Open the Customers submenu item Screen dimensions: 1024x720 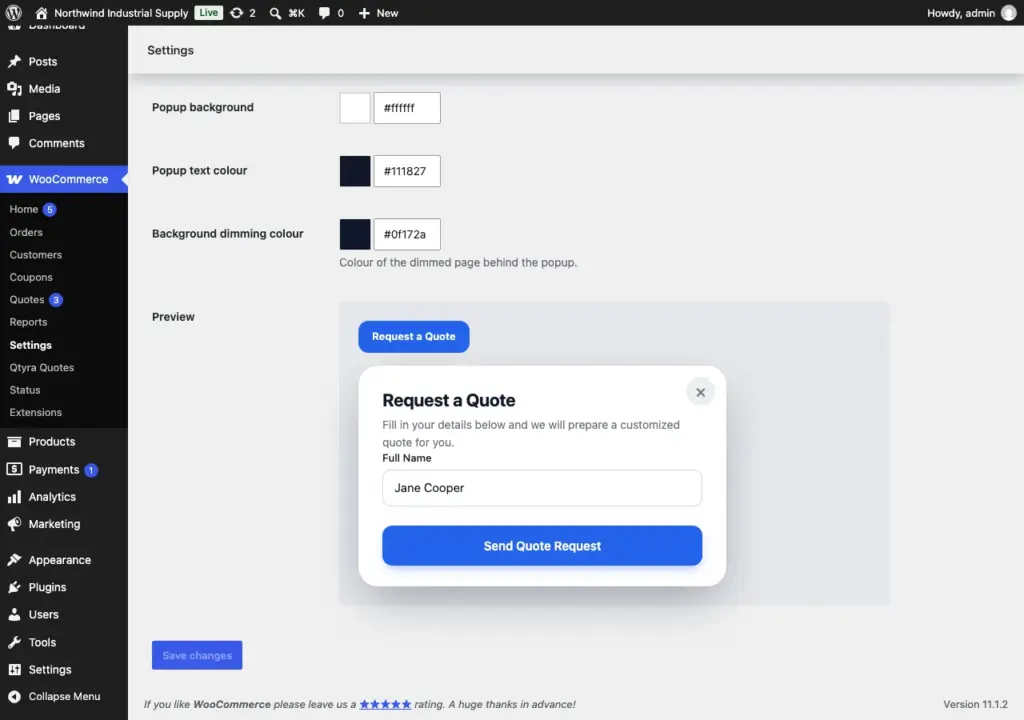36,255
